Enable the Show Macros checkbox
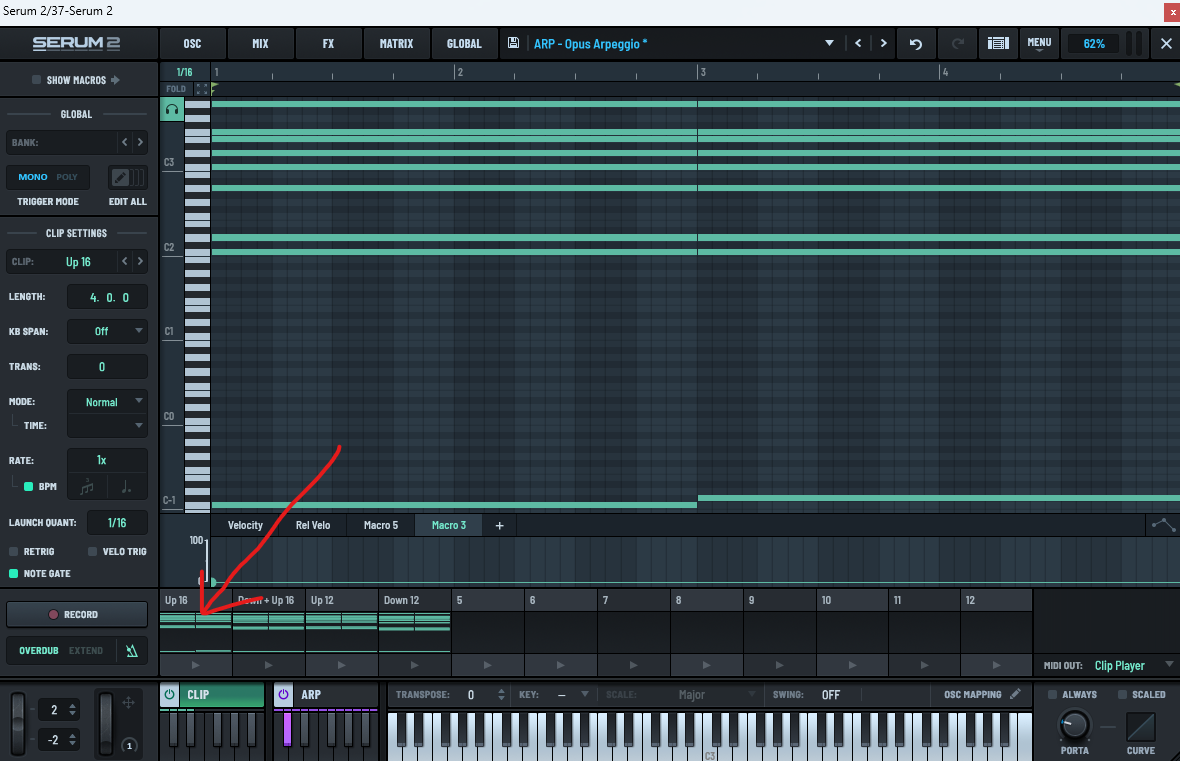The height and width of the screenshot is (761, 1180). 36,80
